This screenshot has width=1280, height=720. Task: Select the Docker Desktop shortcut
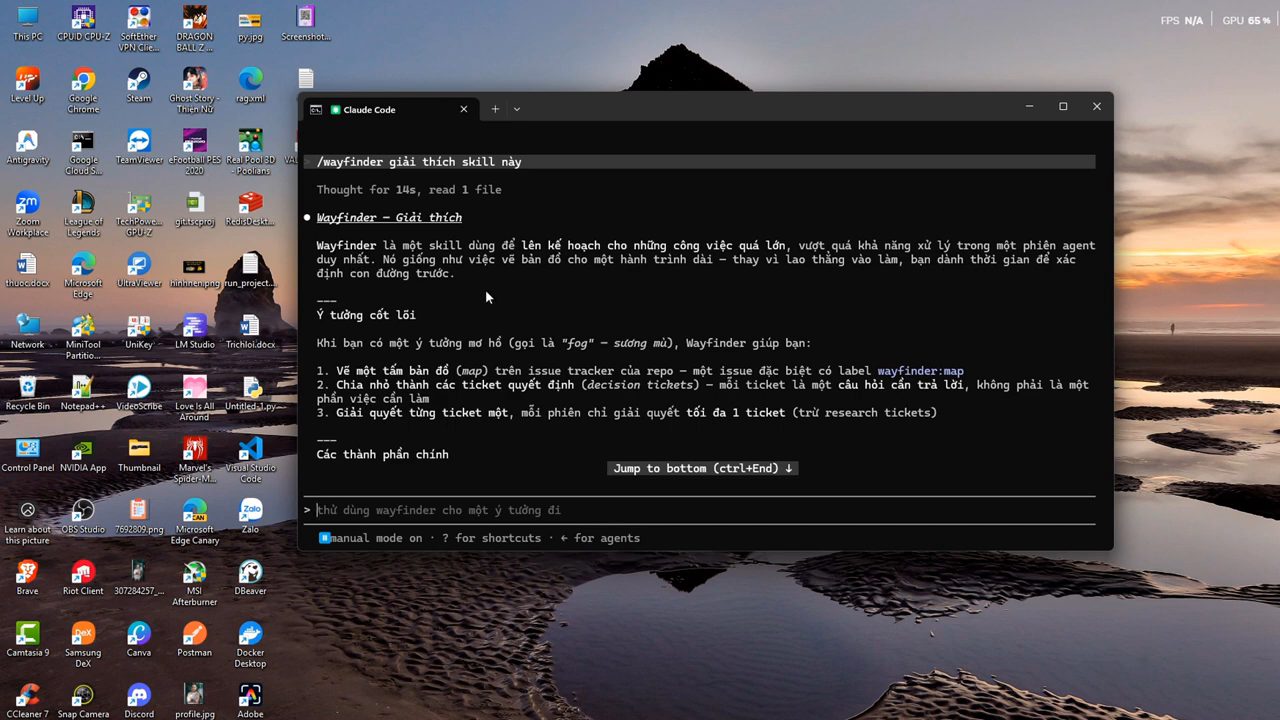coord(250,645)
